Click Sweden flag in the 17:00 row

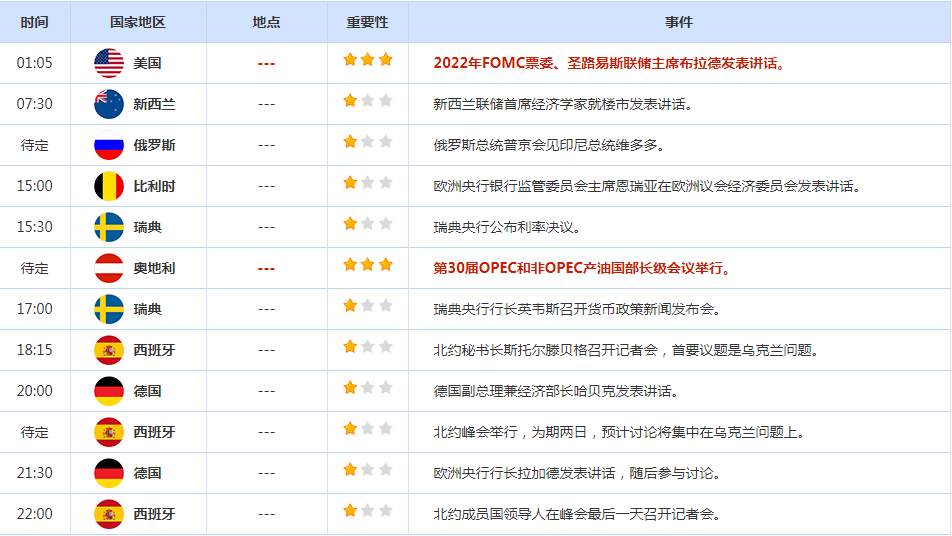tap(109, 309)
